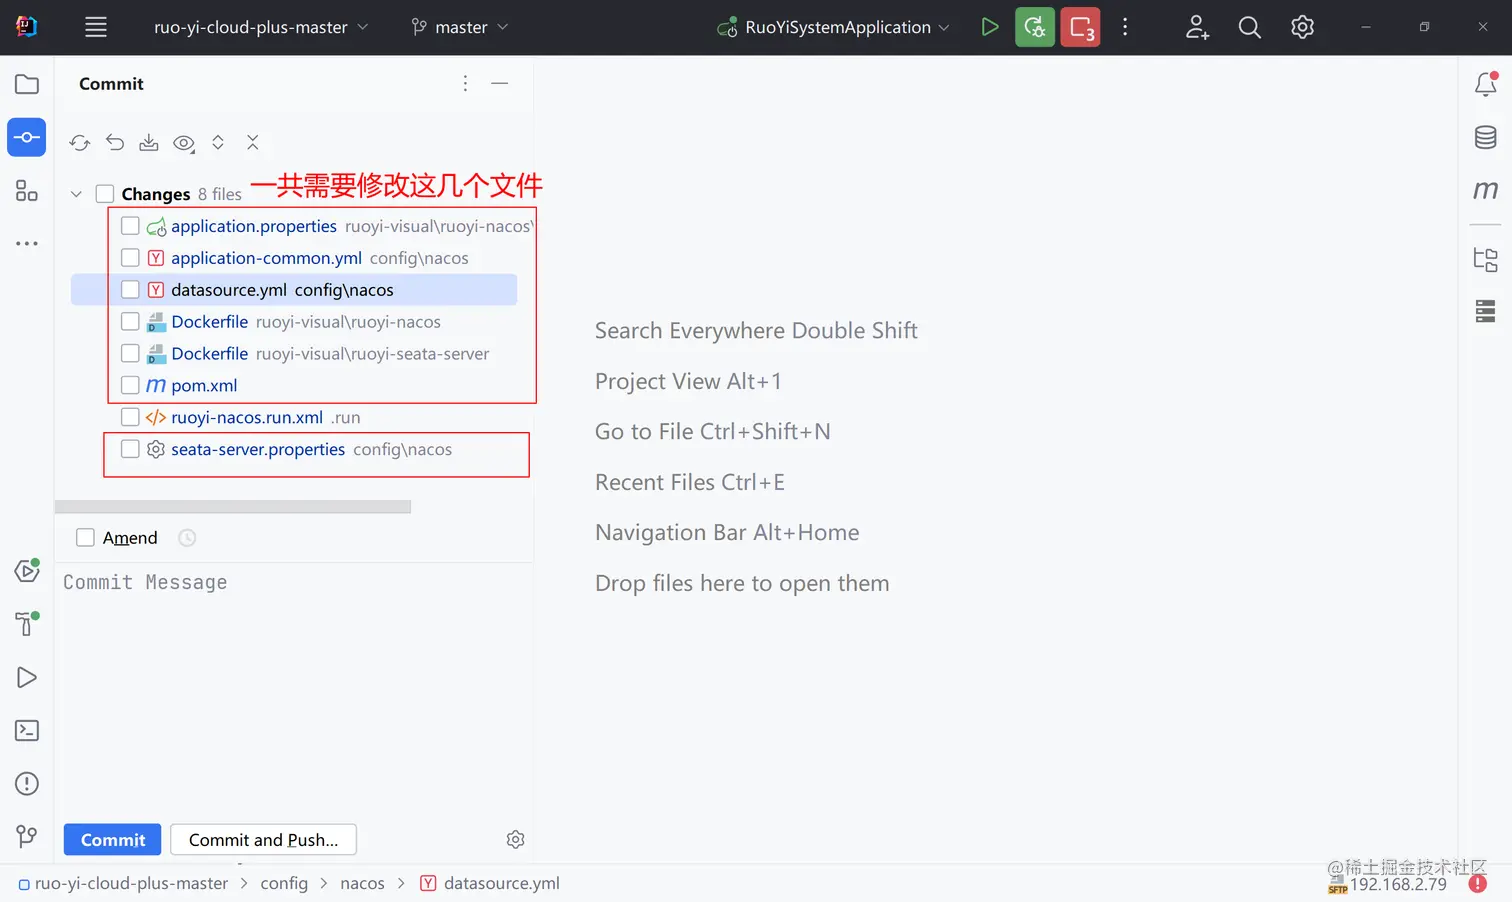Viewport: 1512px width, 902px height.
Task: Click the datasource.yml breadcrumb
Action: [490, 884]
